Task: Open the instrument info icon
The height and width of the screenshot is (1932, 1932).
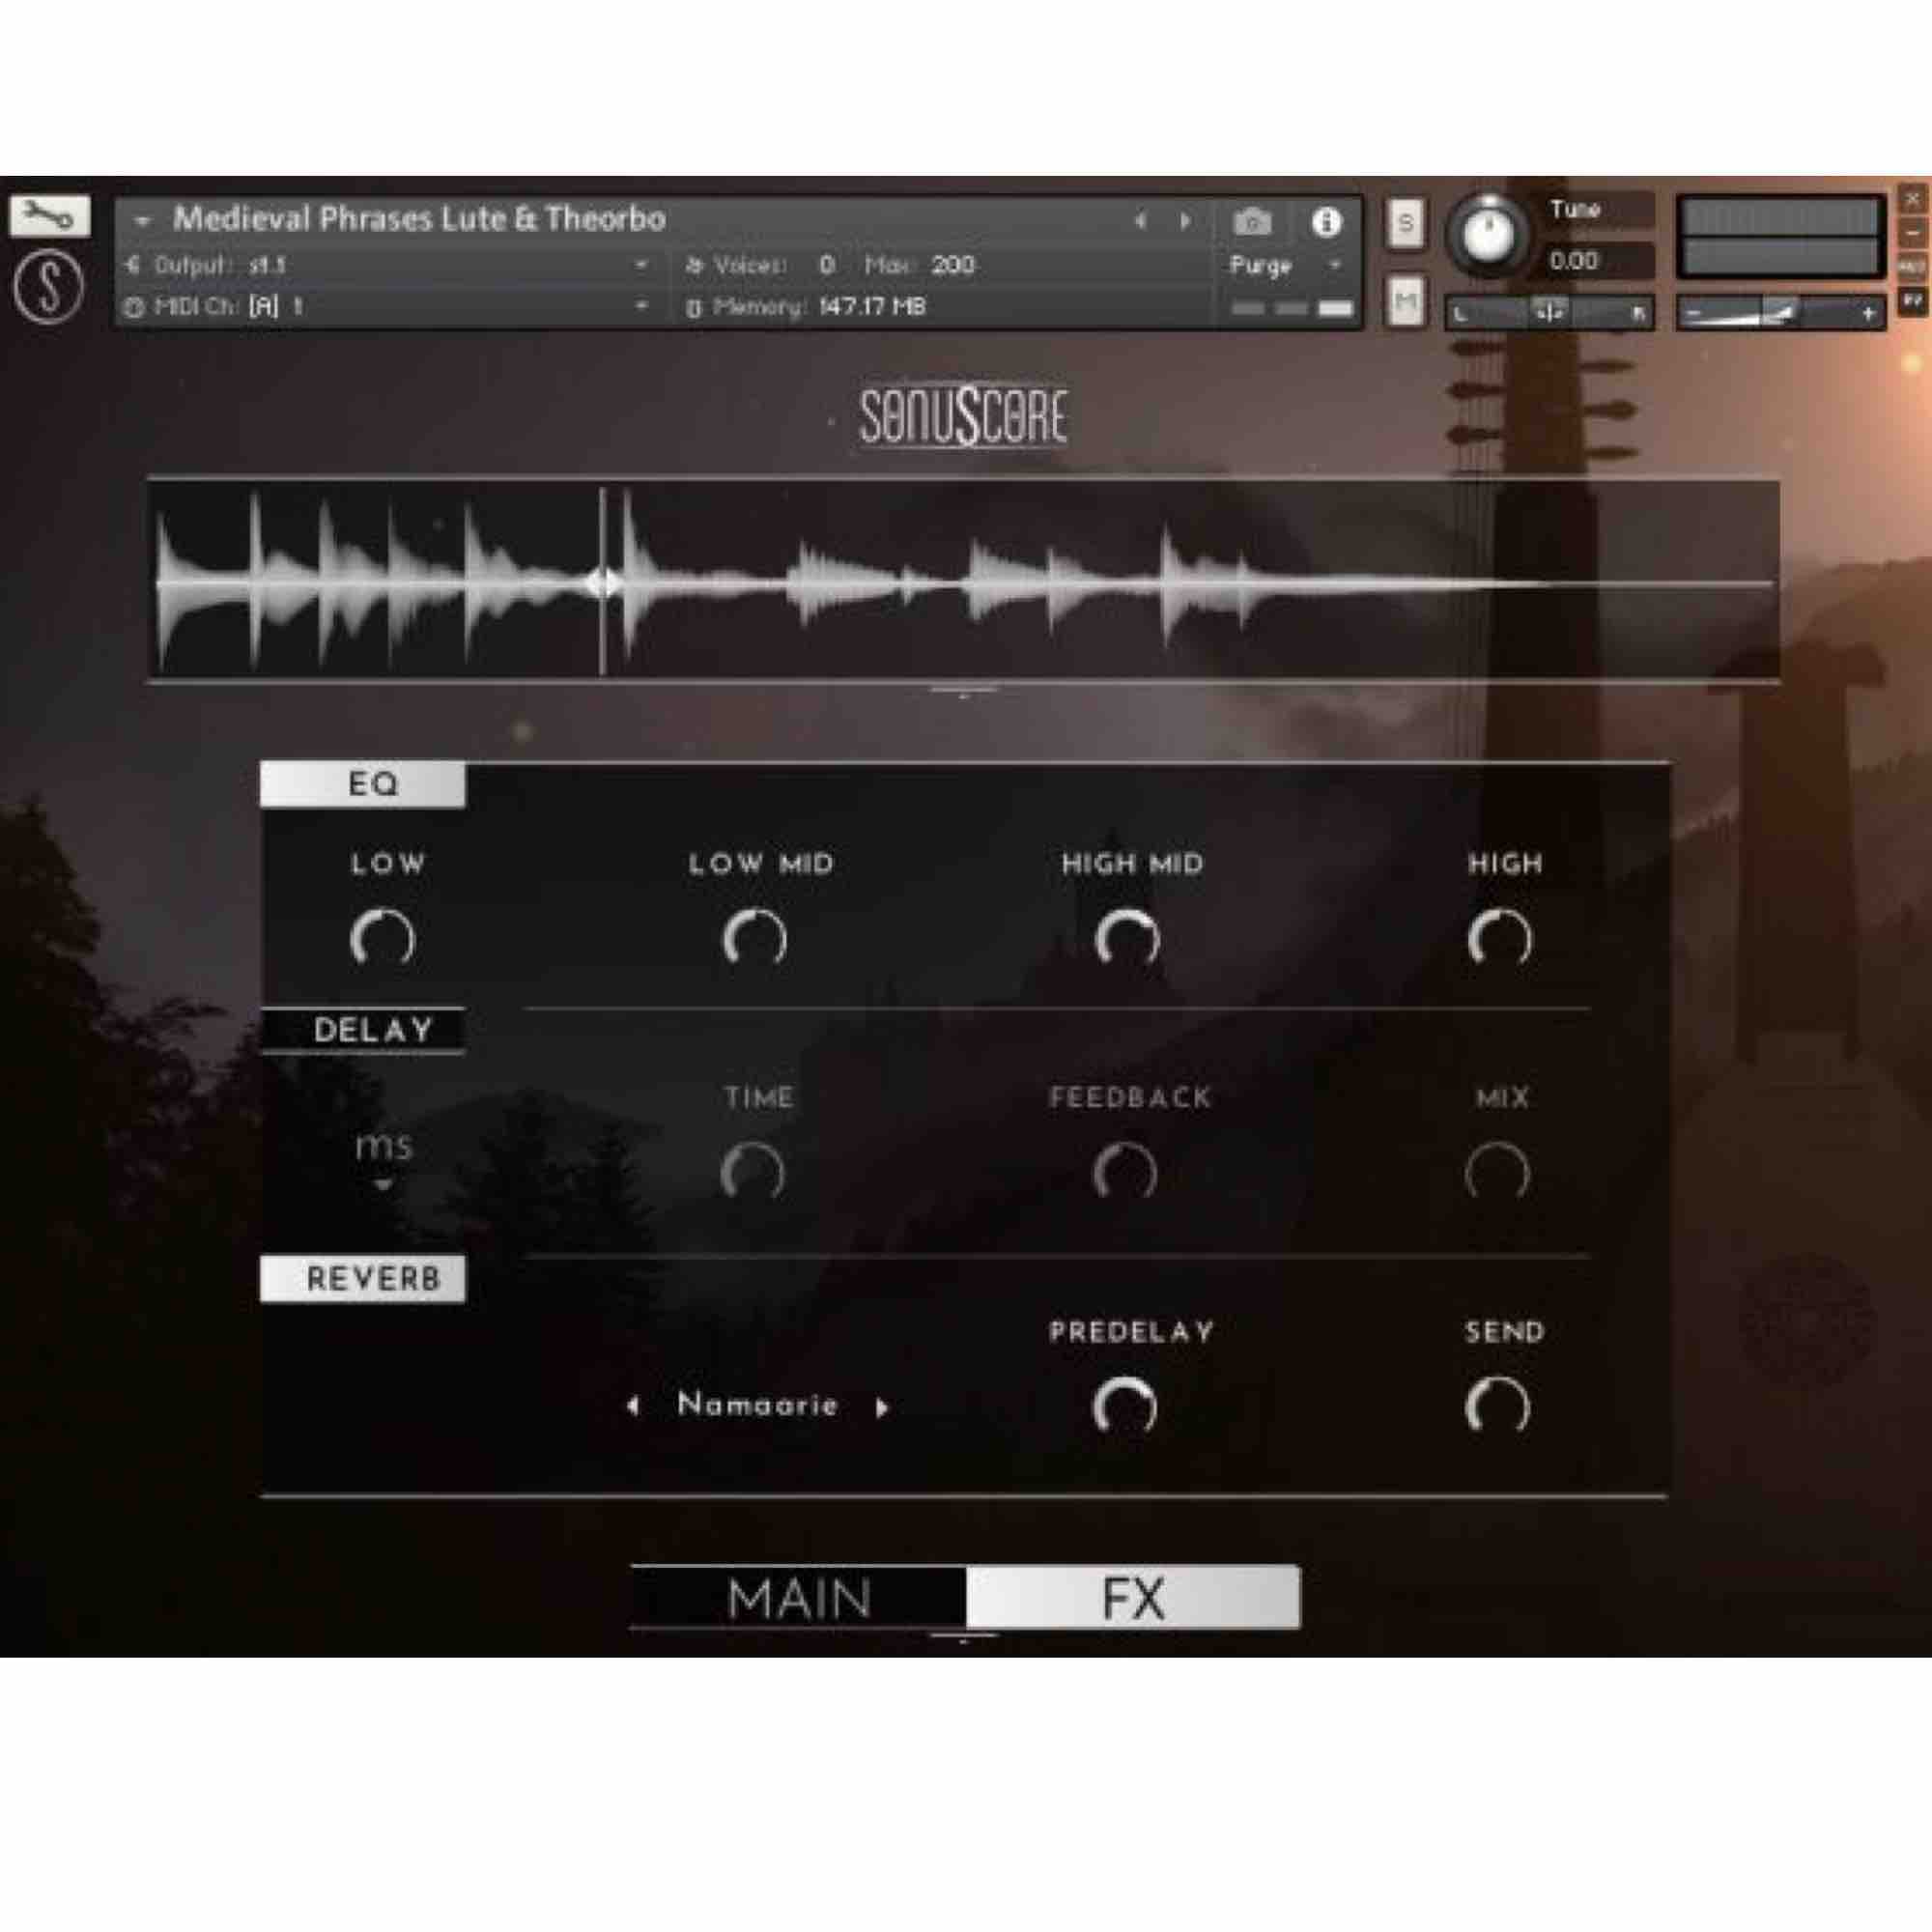Action: point(1326,222)
